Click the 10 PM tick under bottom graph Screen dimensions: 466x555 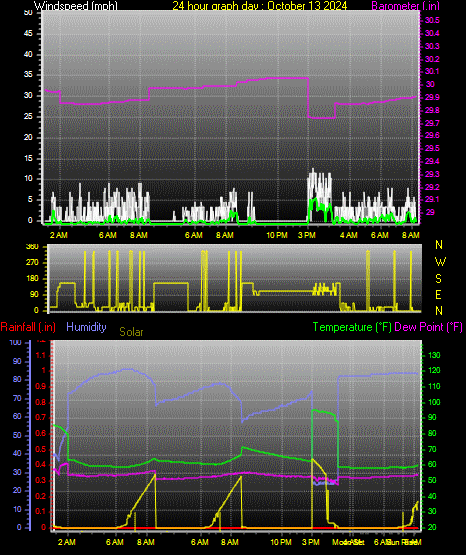point(281,542)
